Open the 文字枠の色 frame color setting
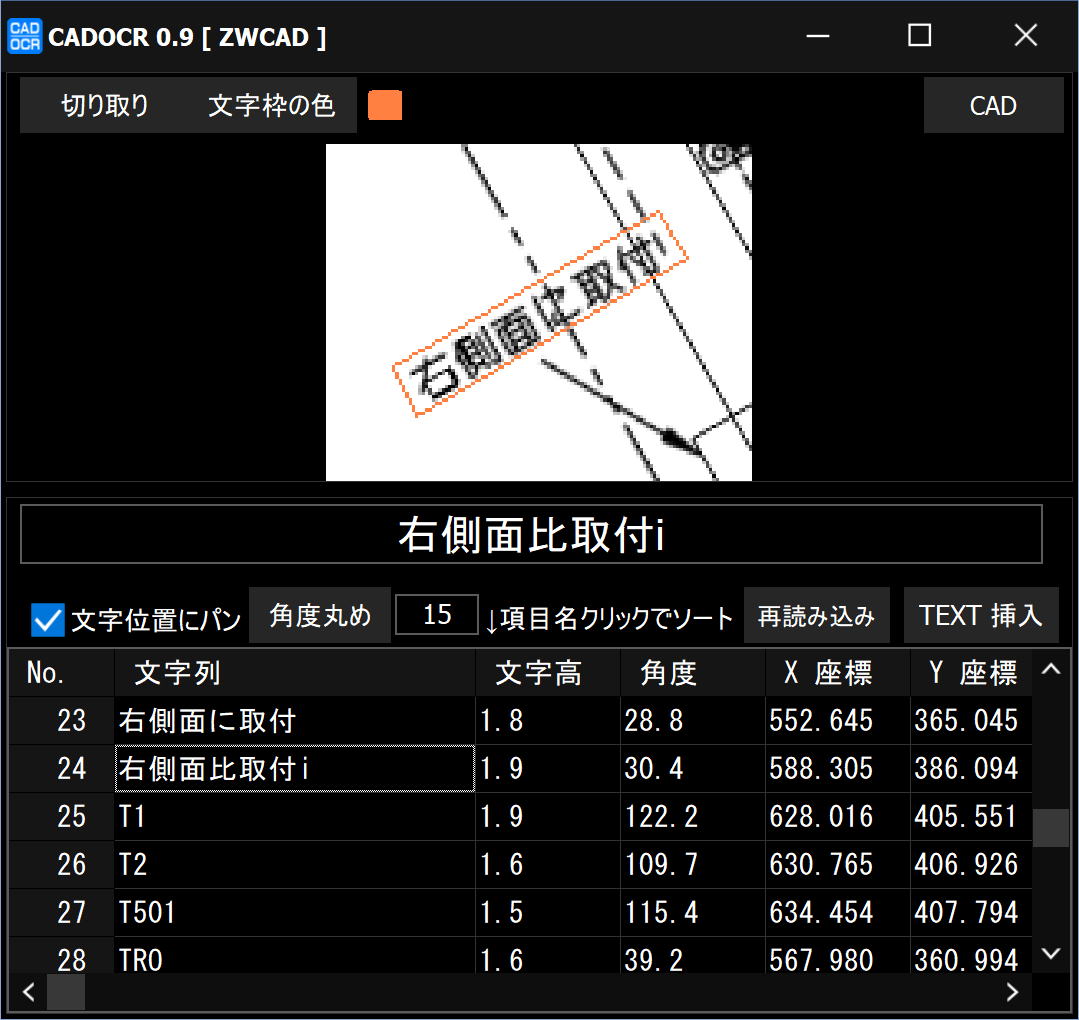This screenshot has height=1020, width=1079. tap(271, 106)
